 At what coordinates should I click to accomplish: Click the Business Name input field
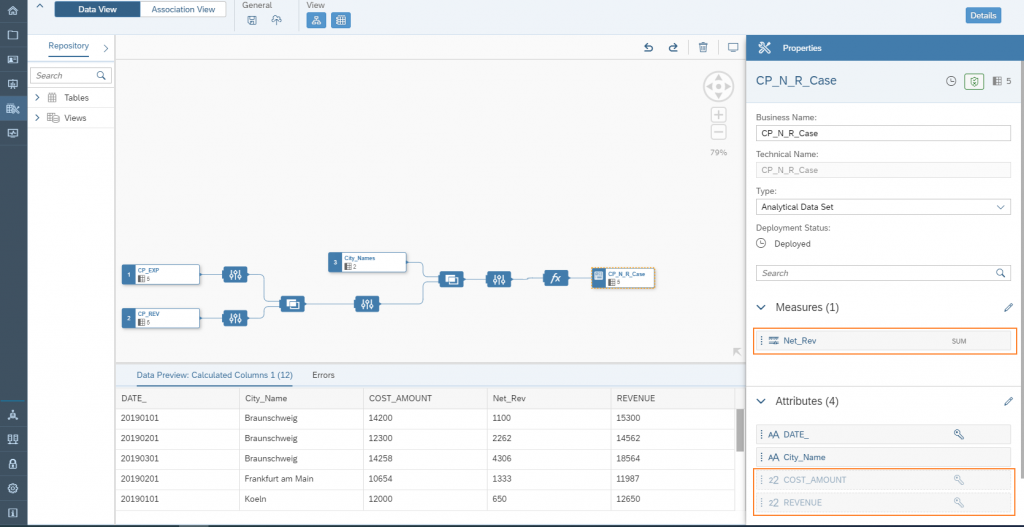[x=883, y=133]
